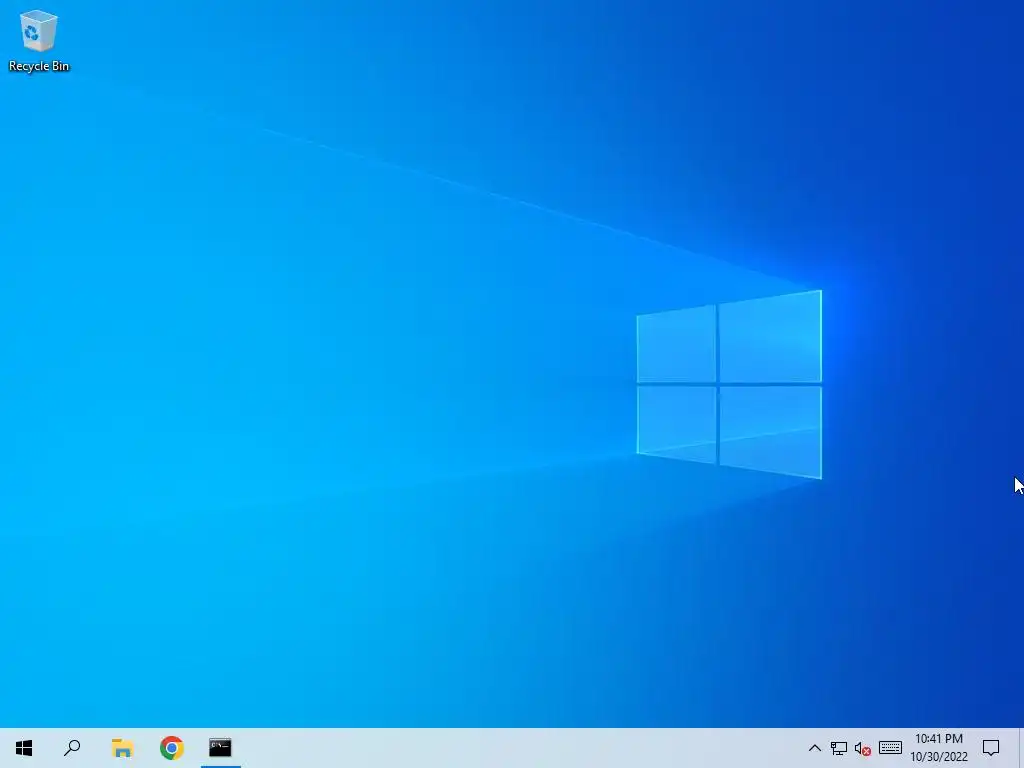Click the muted volume speaker icon
The width and height of the screenshot is (1024, 768).
pyautogui.click(x=863, y=748)
